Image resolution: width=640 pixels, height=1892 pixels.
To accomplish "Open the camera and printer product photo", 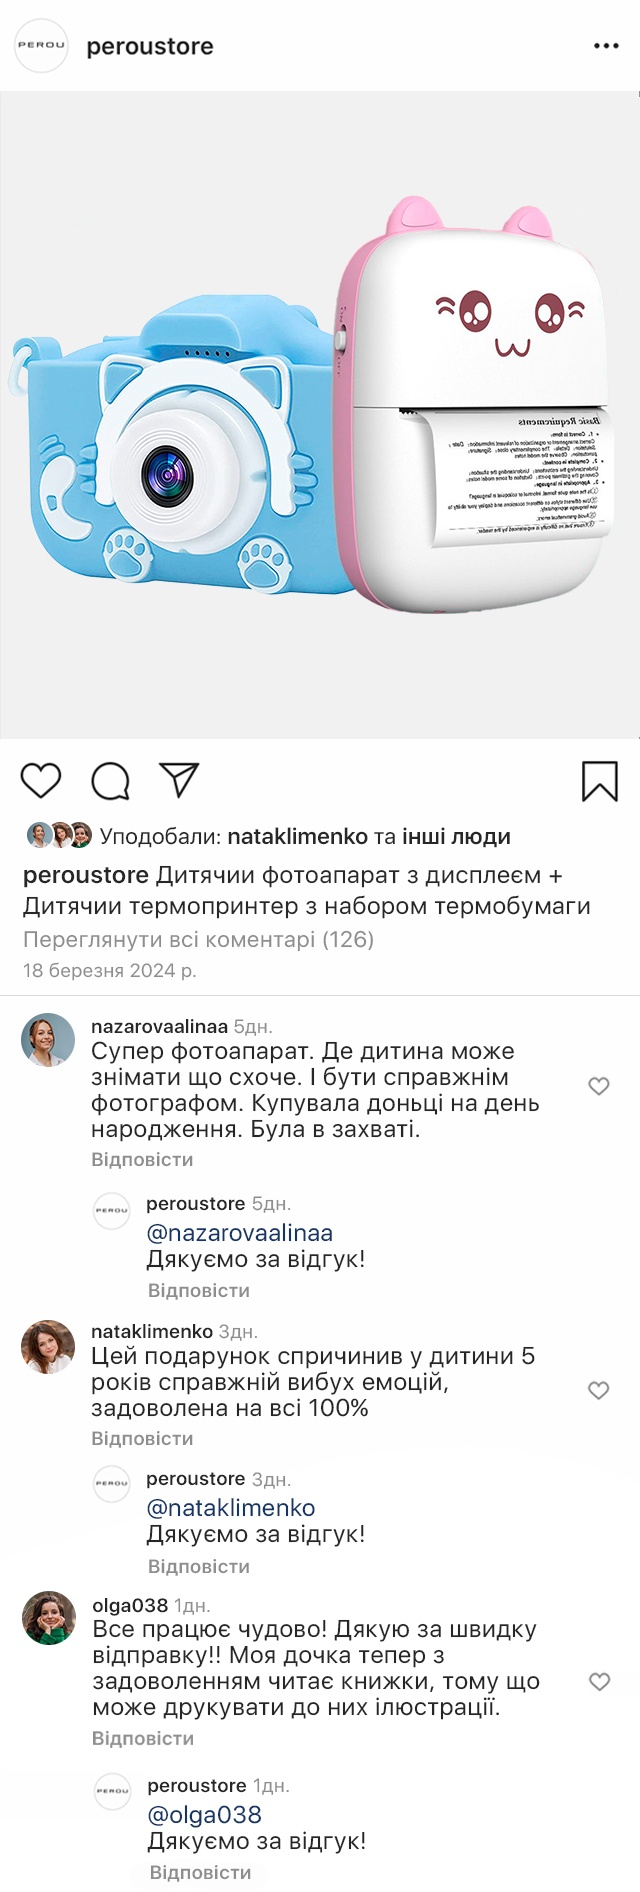I will pos(320,415).
